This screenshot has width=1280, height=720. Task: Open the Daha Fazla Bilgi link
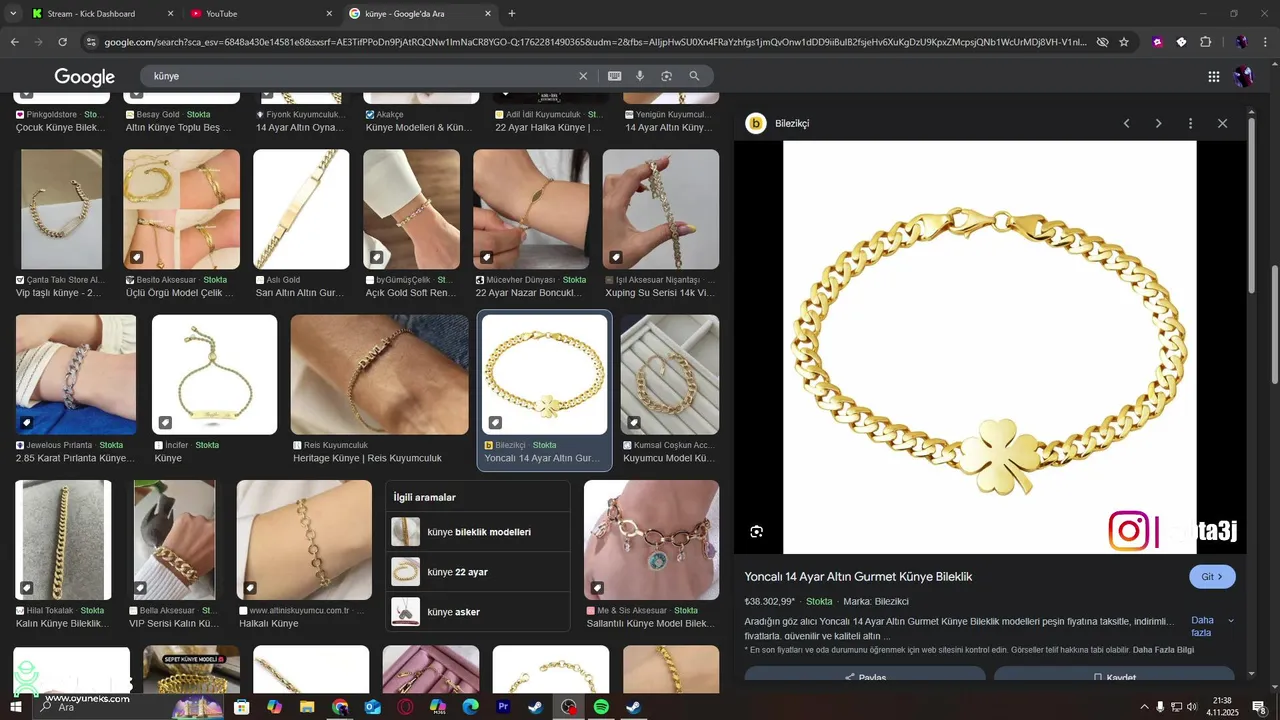(x=1163, y=650)
